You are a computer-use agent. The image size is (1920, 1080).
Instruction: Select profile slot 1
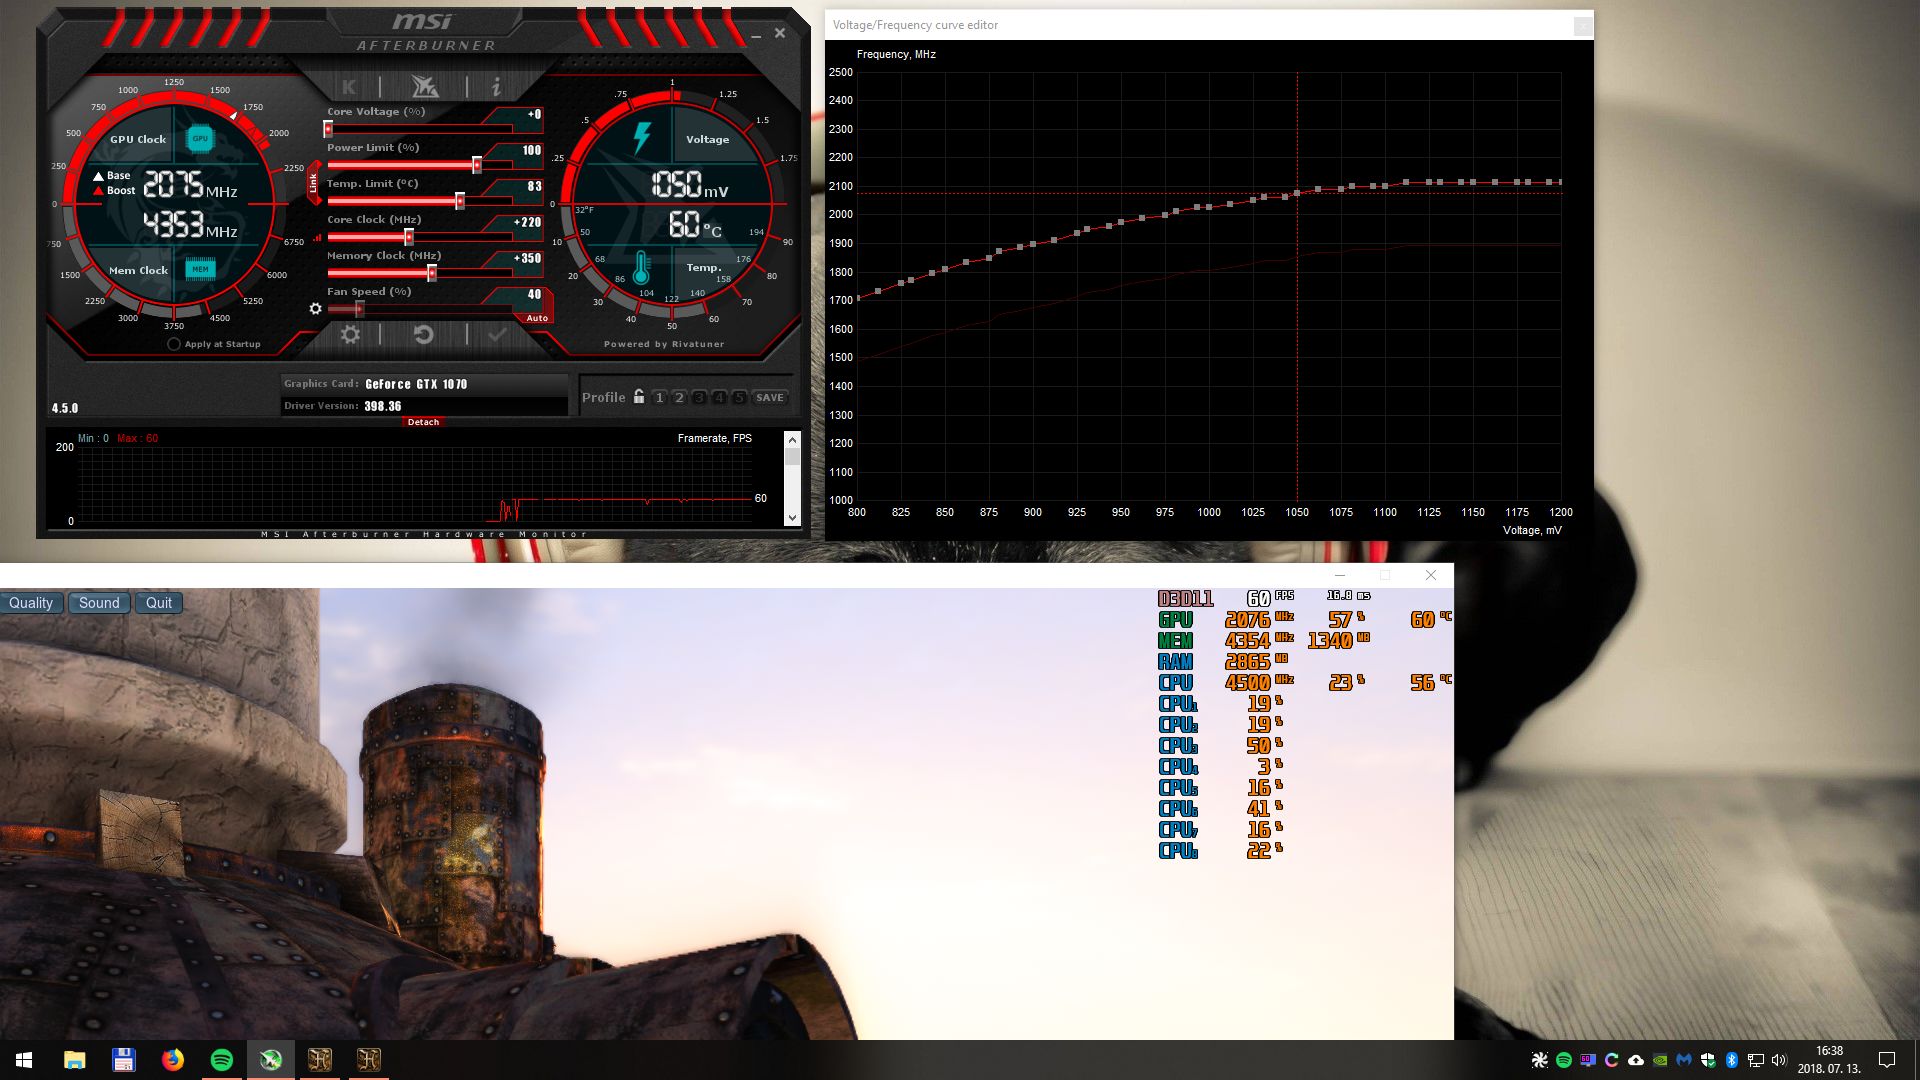click(659, 398)
